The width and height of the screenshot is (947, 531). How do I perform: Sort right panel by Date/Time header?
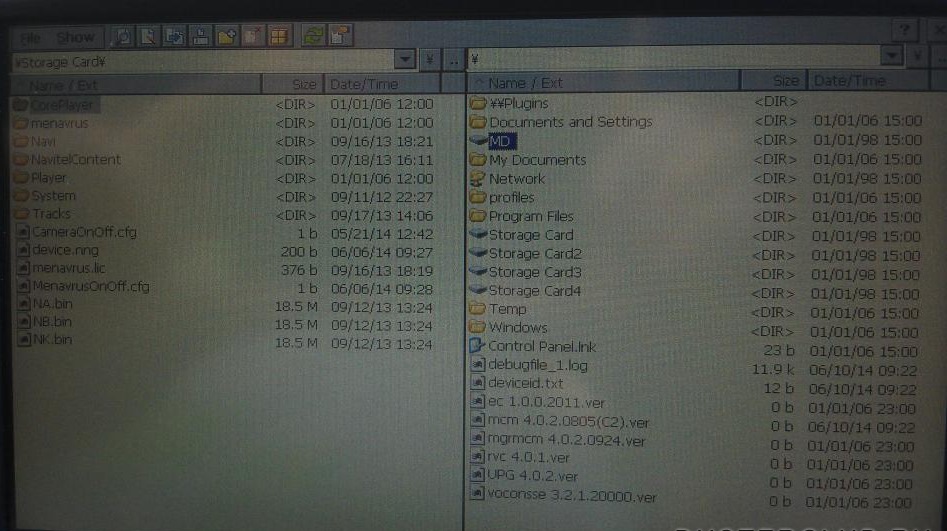867,80
